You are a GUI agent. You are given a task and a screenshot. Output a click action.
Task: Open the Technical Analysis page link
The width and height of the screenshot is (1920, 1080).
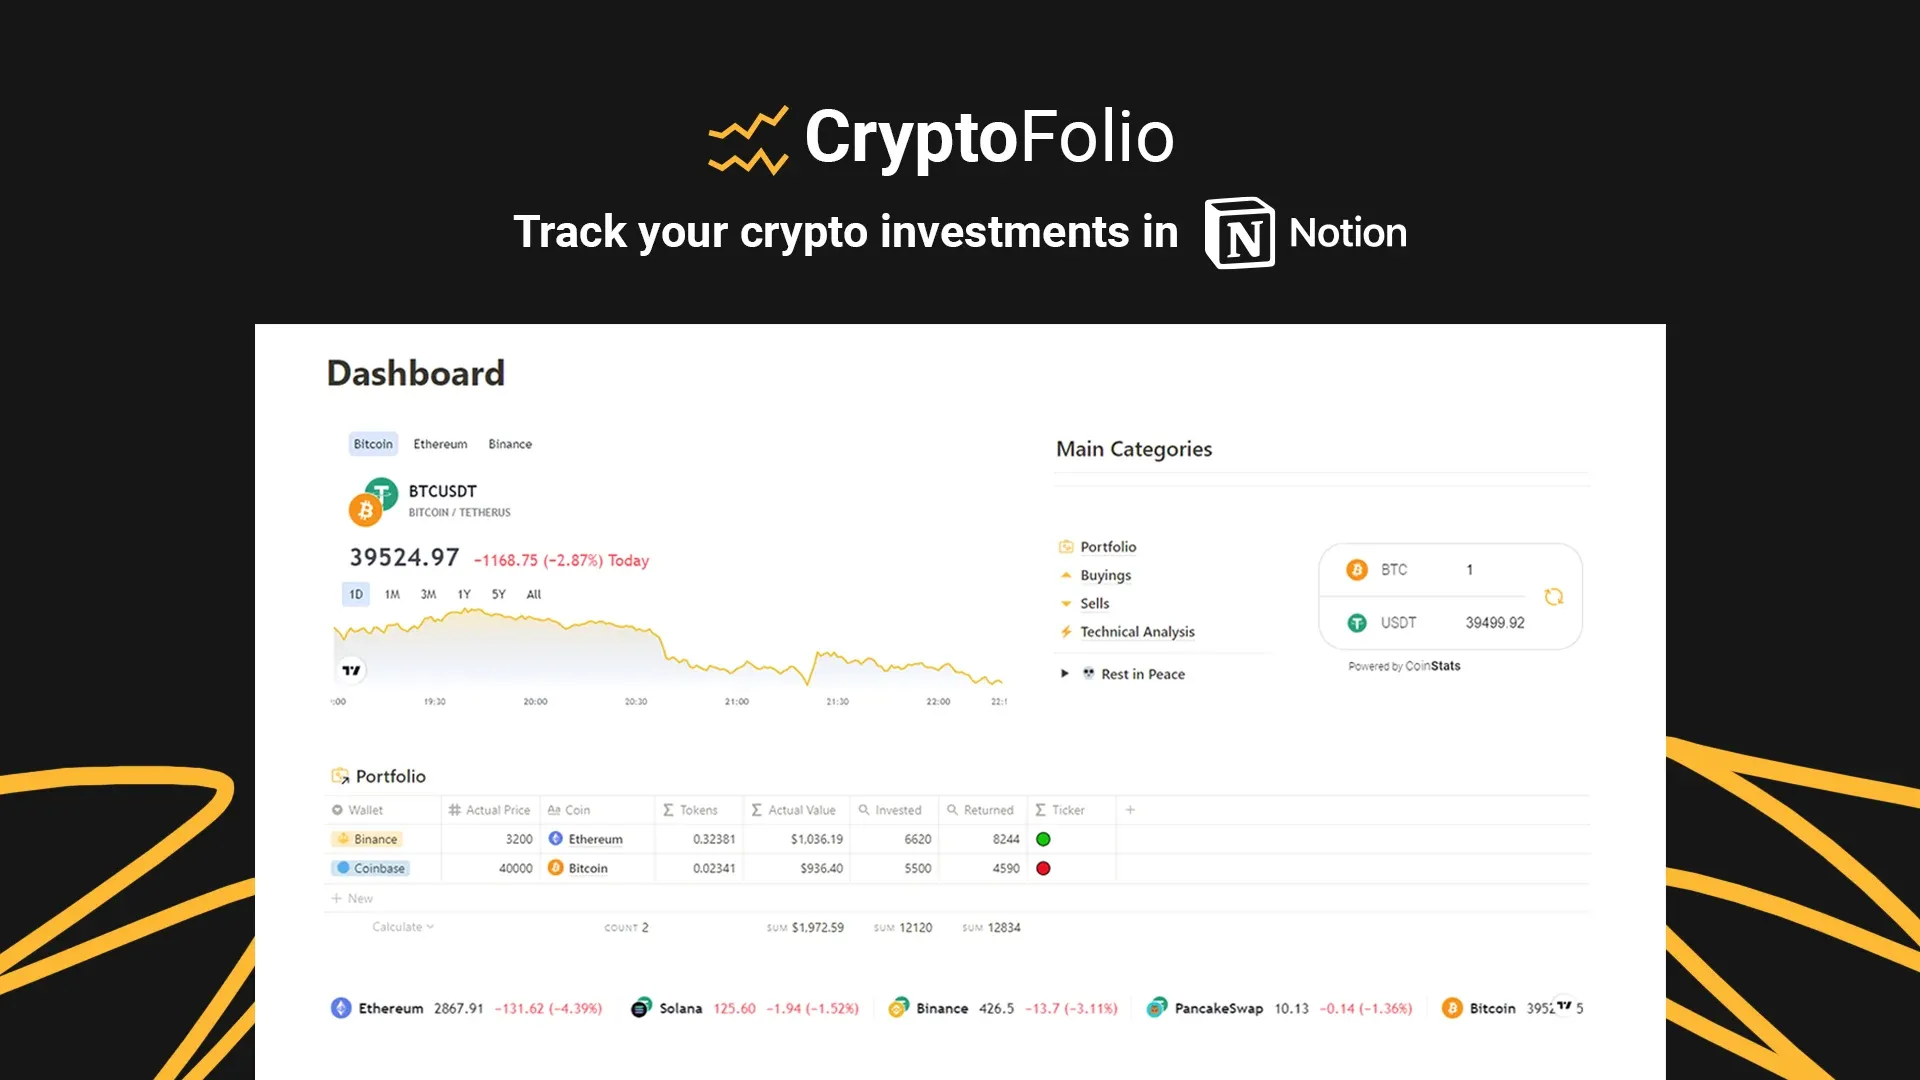[x=1137, y=632]
